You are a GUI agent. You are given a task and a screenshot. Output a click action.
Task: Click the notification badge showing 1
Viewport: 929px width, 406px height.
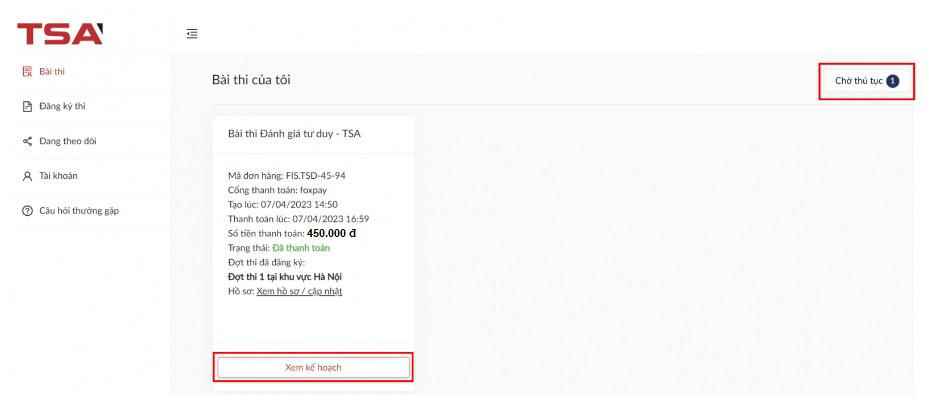coord(892,81)
